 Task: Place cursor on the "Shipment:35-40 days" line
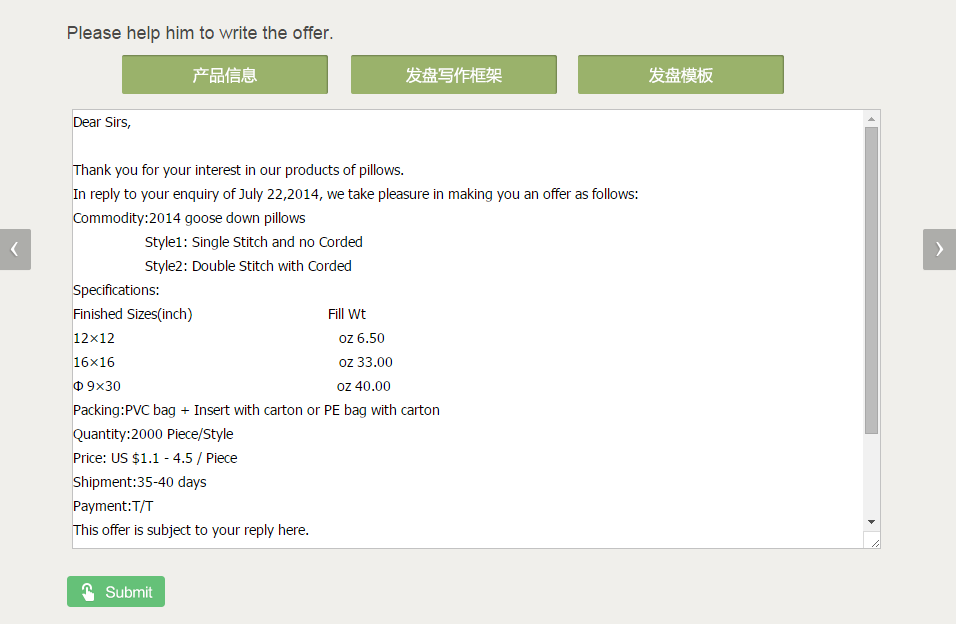pyautogui.click(x=140, y=482)
